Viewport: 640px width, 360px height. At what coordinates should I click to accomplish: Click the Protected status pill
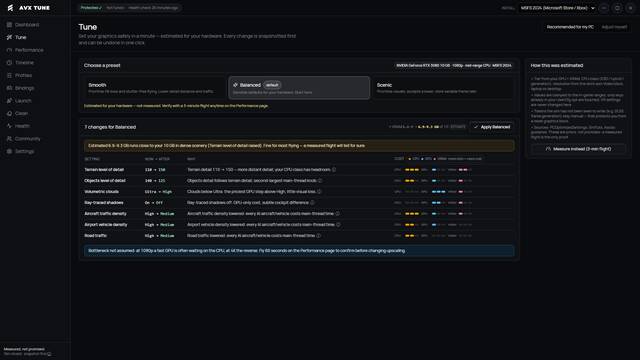[91, 8]
